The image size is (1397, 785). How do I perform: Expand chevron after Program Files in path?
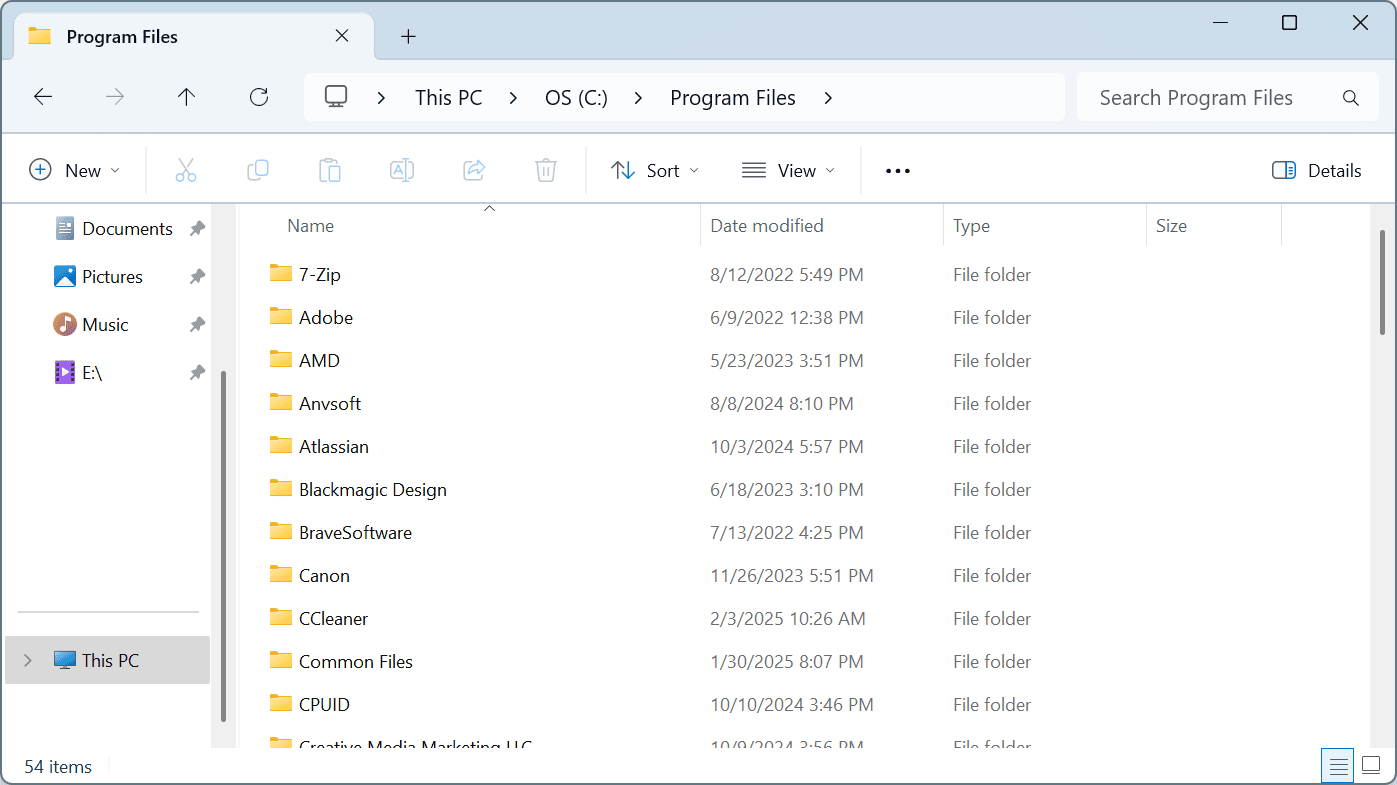tap(827, 98)
